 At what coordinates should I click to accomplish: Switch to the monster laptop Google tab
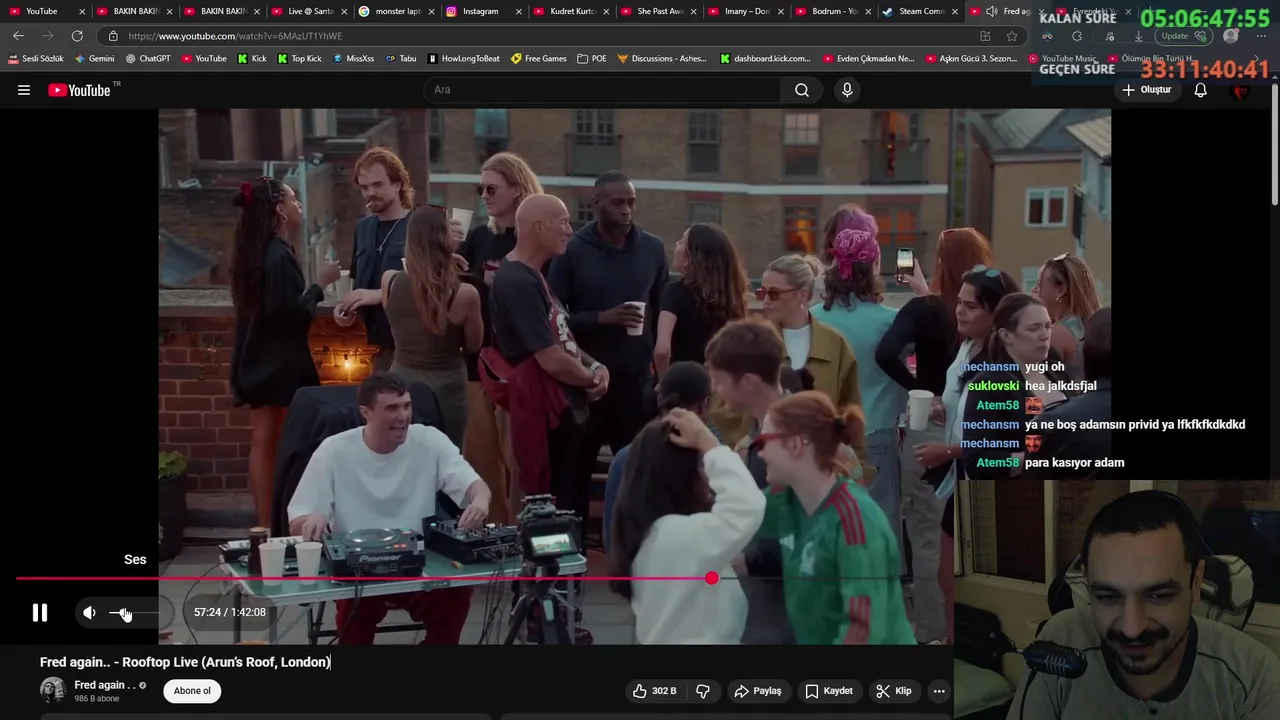pyautogui.click(x=397, y=11)
